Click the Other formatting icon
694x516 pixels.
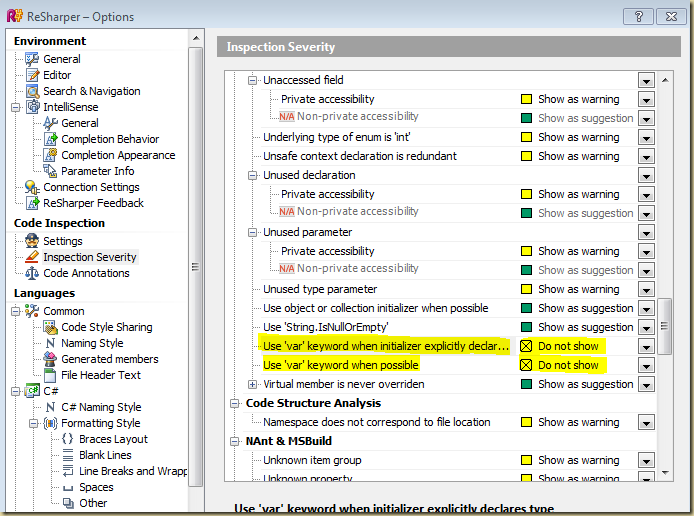point(68,503)
